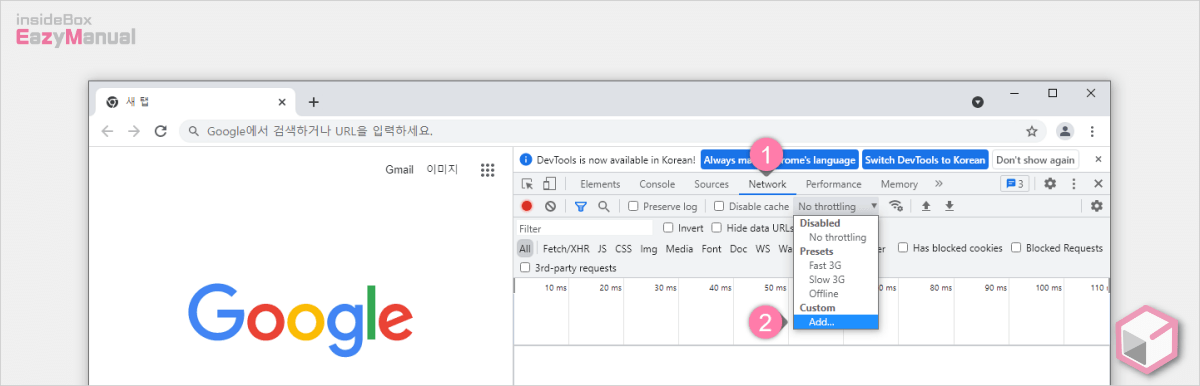Check Has blocked cookies checkbox
Viewport: 1200px width, 386px height.
(903, 248)
